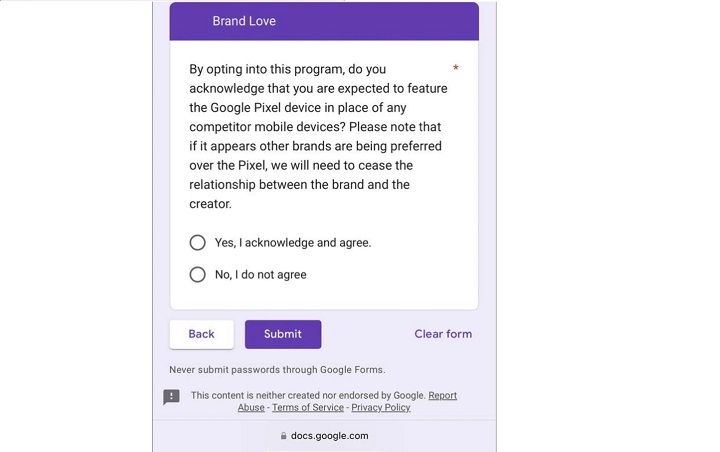Click the Google Pixel acknowledgment question text

pyautogui.click(x=318, y=136)
